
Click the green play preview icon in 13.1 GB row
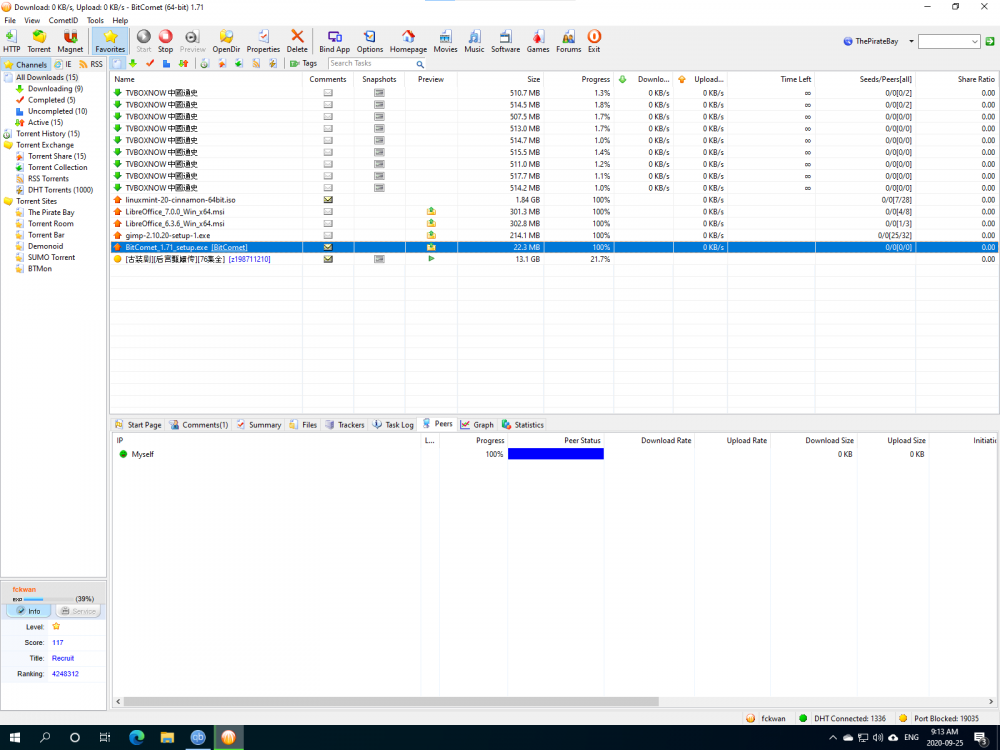tap(431, 259)
